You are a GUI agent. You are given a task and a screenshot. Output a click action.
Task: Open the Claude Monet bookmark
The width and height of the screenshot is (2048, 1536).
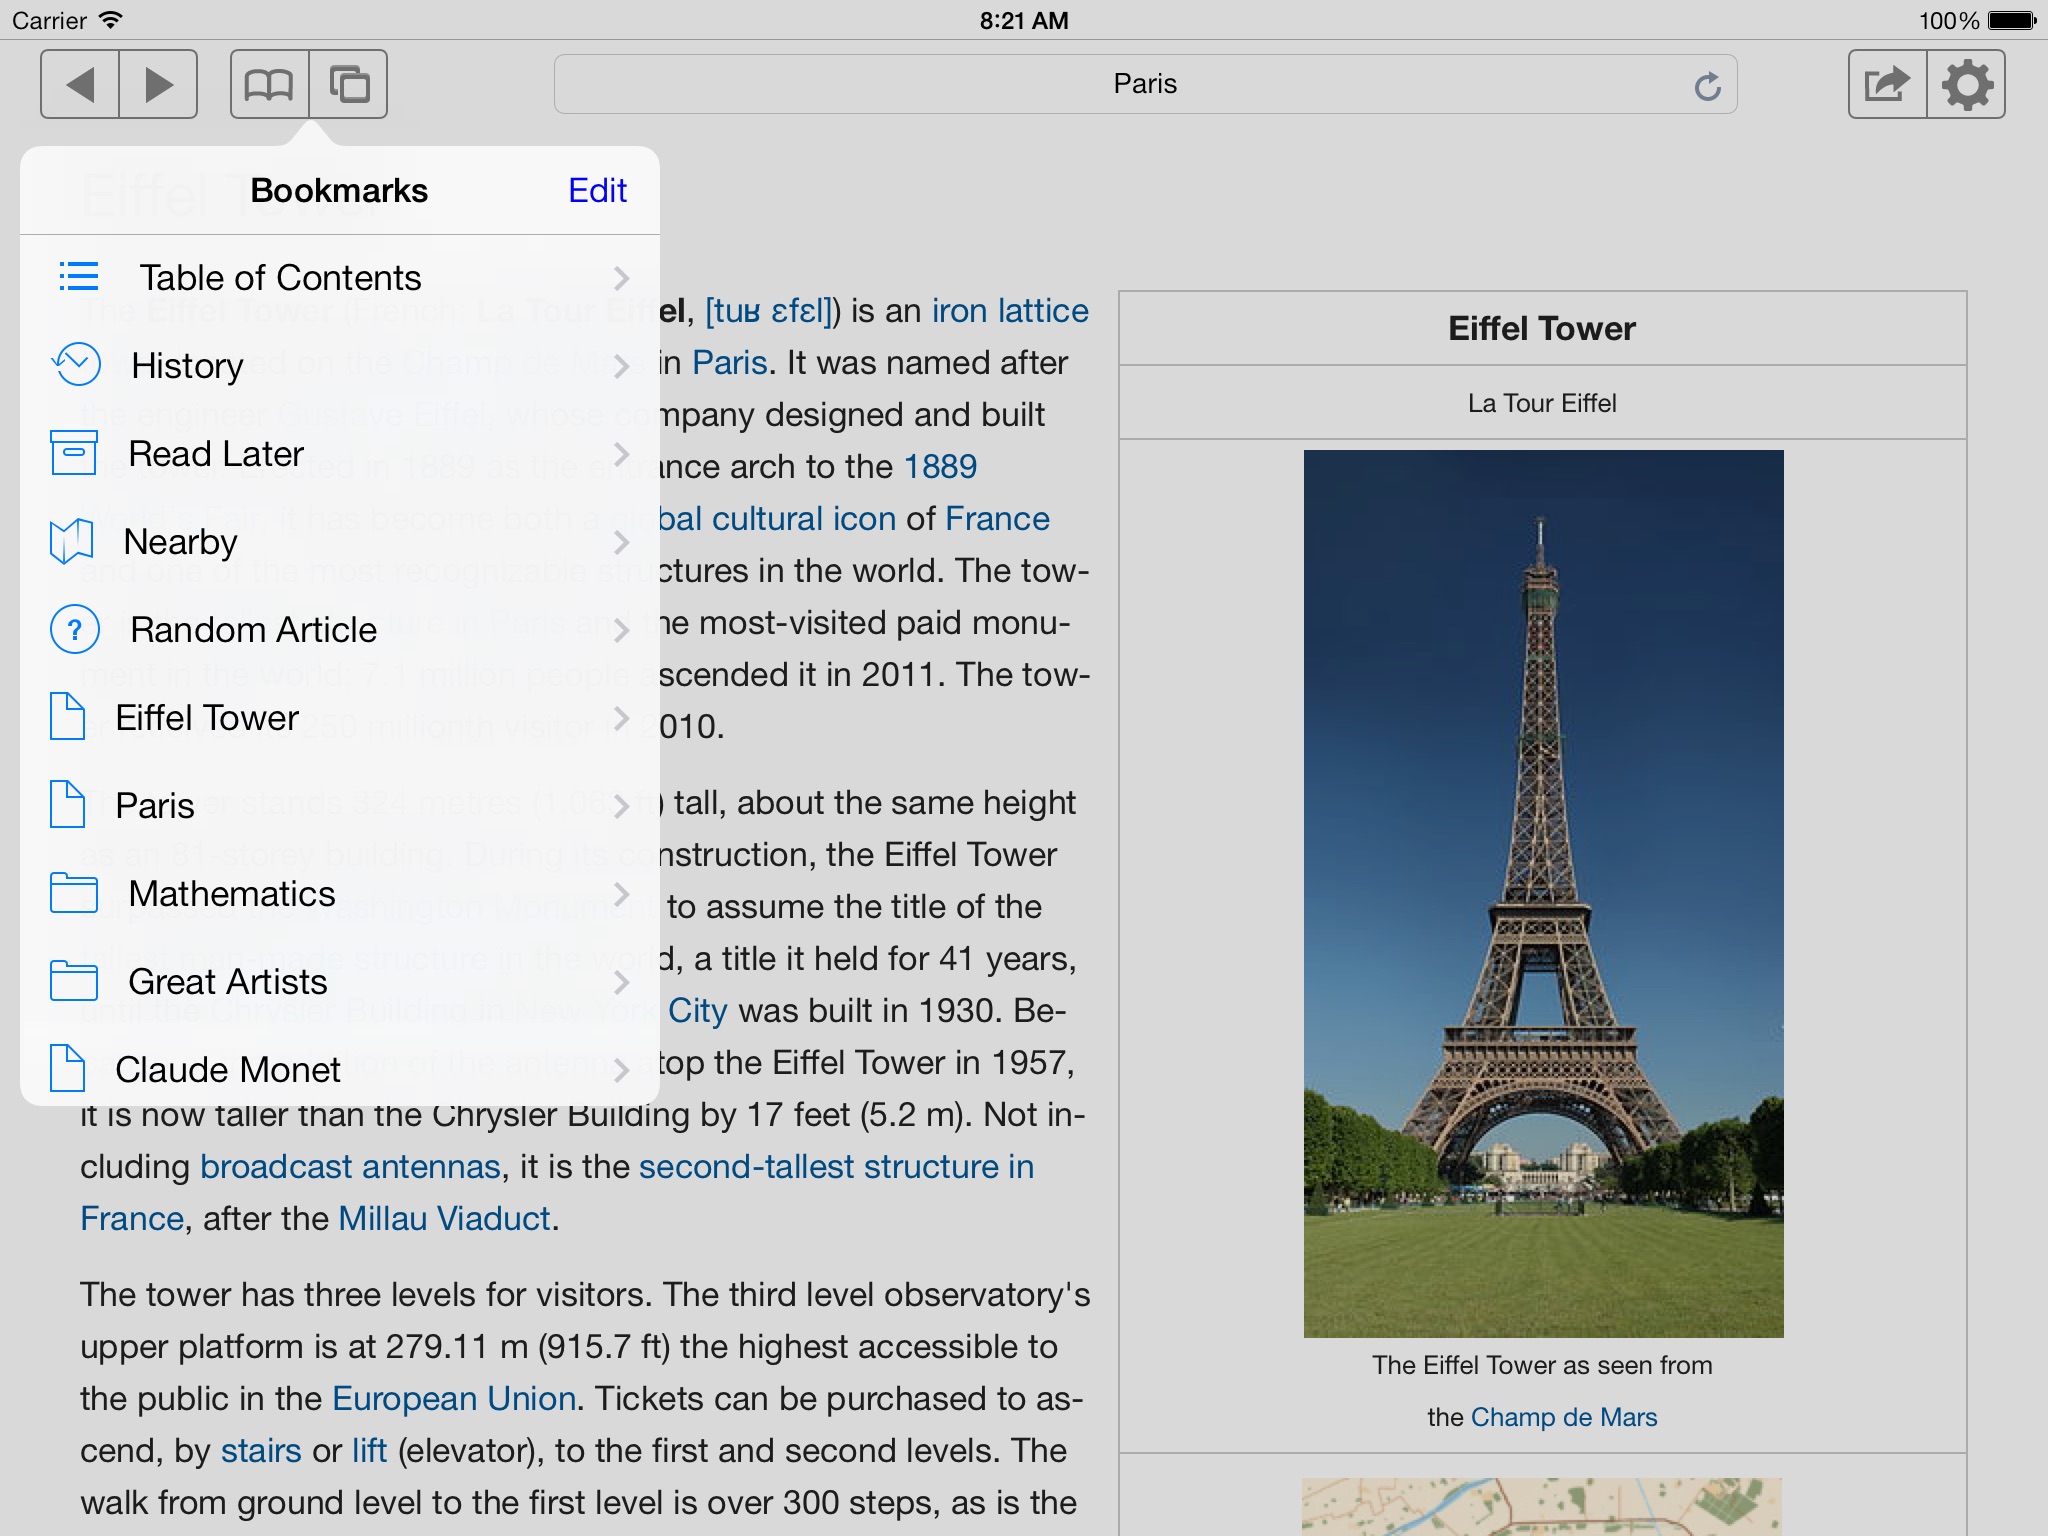point(340,1069)
